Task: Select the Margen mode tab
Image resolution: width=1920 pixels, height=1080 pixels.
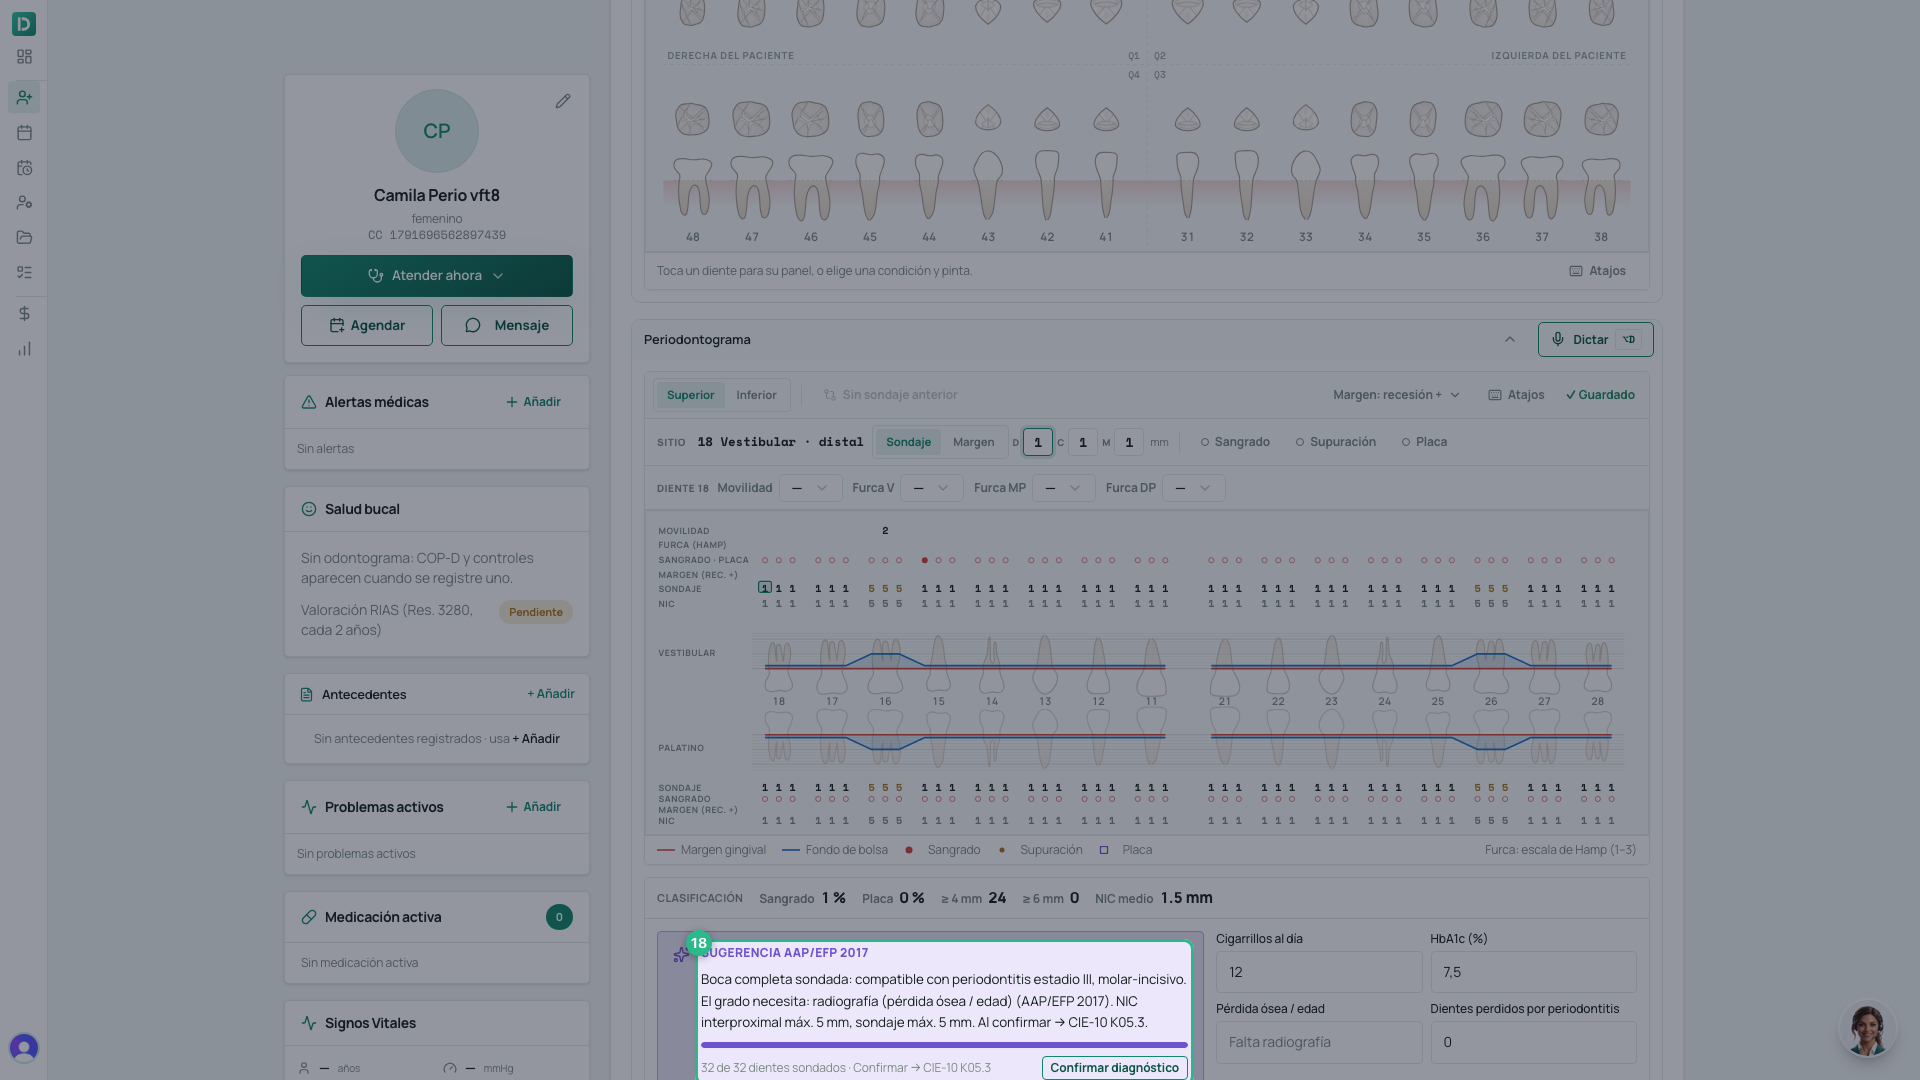Action: [973, 442]
